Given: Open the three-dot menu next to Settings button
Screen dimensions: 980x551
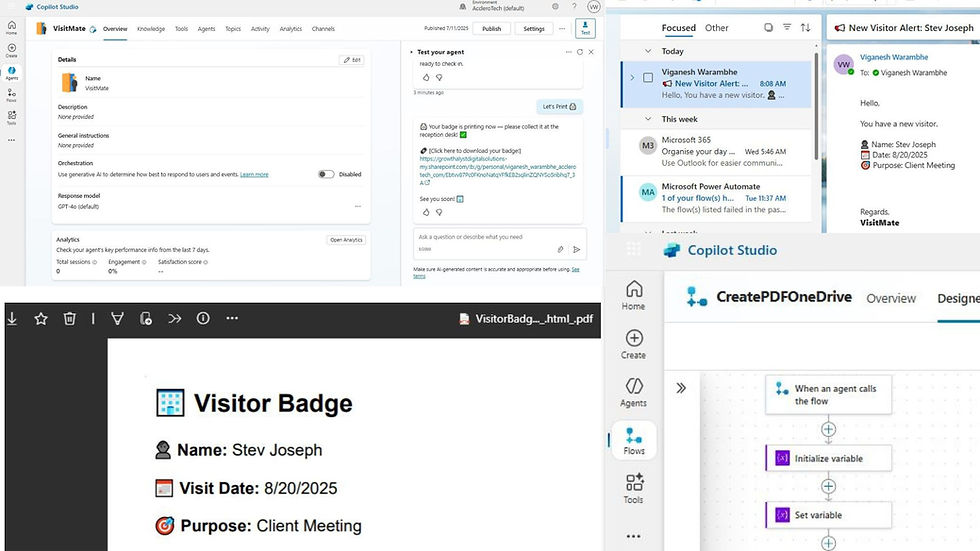Looking at the screenshot, I should (562, 29).
